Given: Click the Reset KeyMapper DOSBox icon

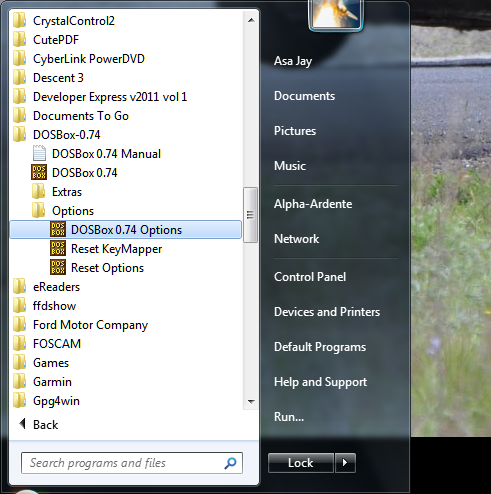Looking at the screenshot, I should (58, 249).
